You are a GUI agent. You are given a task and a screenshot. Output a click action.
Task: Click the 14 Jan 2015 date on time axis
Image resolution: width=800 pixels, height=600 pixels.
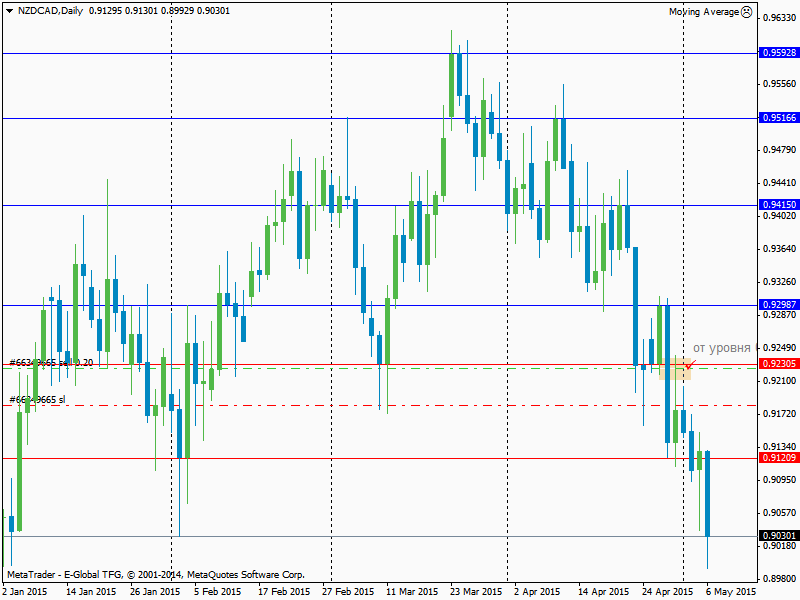(91, 592)
